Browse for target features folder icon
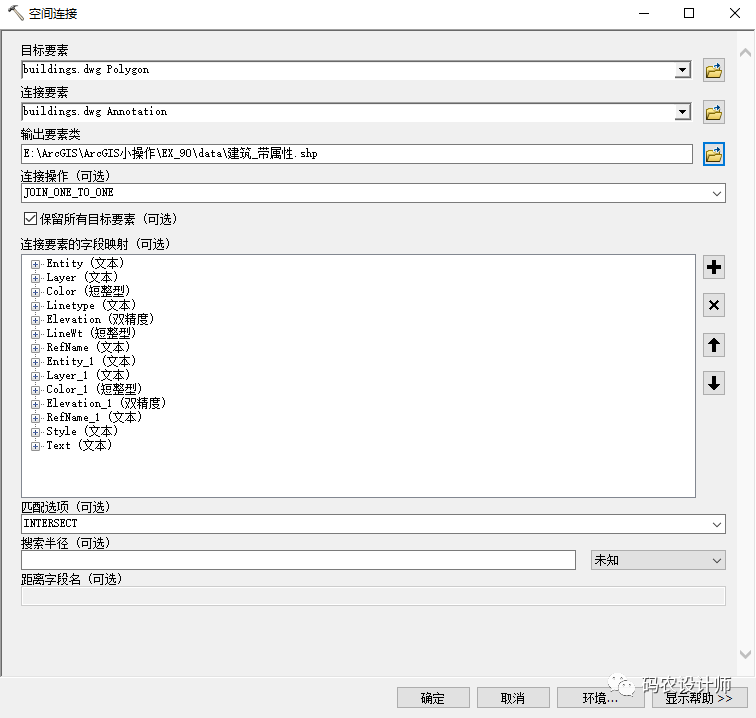Viewport: 756px width, 718px height. [x=714, y=70]
